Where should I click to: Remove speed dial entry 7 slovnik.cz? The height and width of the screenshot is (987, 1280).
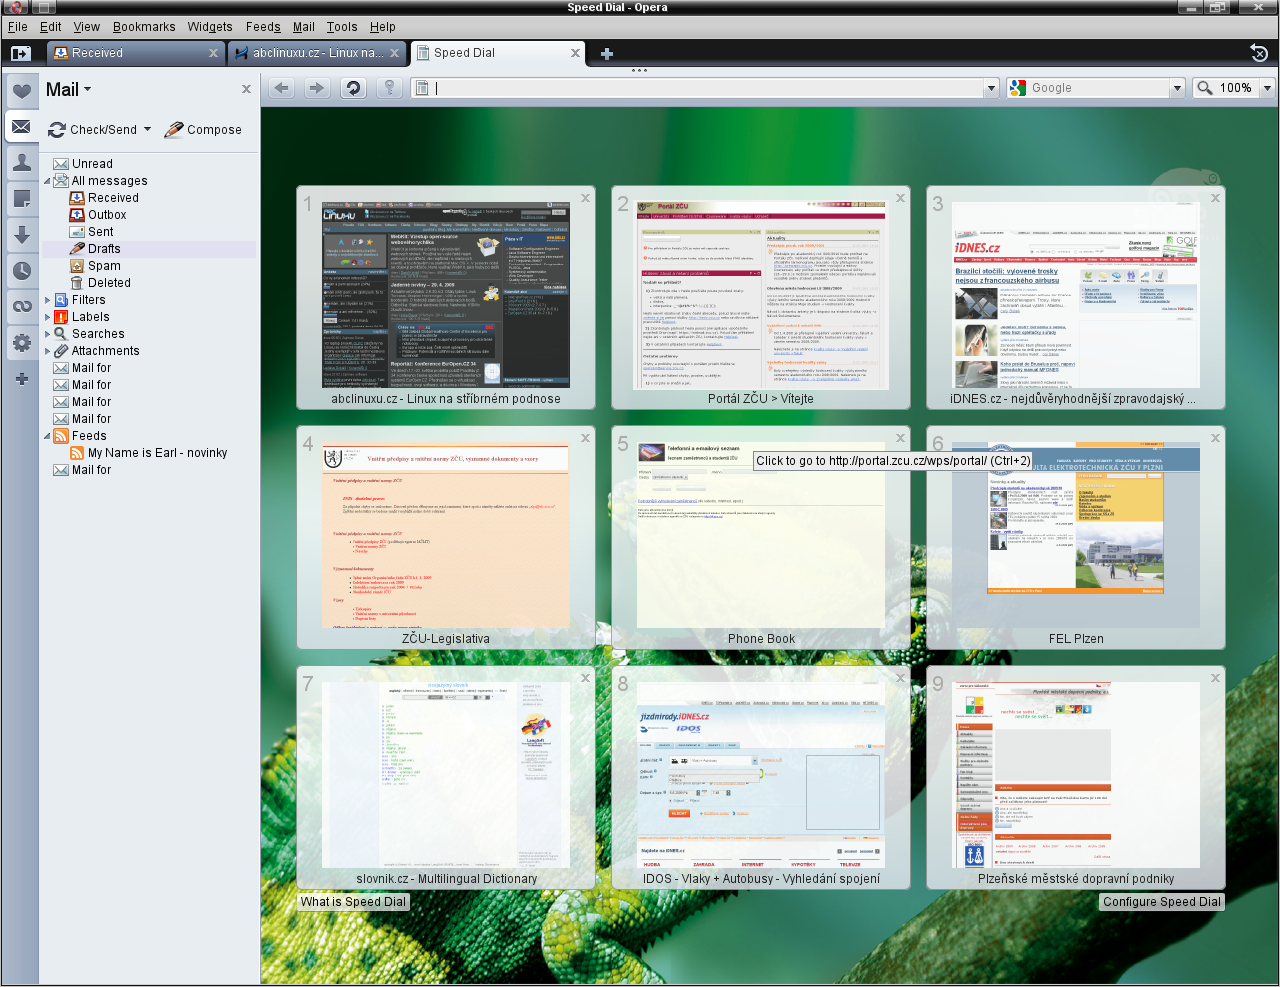tap(585, 678)
